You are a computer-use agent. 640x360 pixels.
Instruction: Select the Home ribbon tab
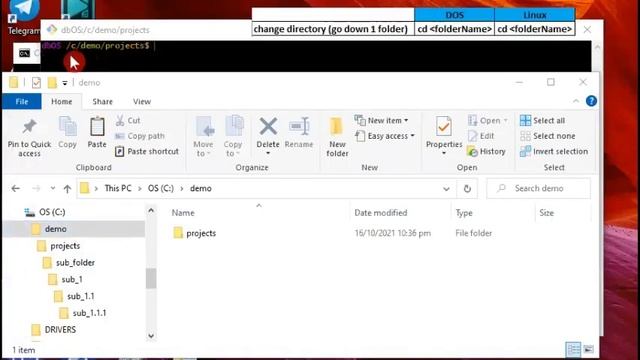coord(62,102)
